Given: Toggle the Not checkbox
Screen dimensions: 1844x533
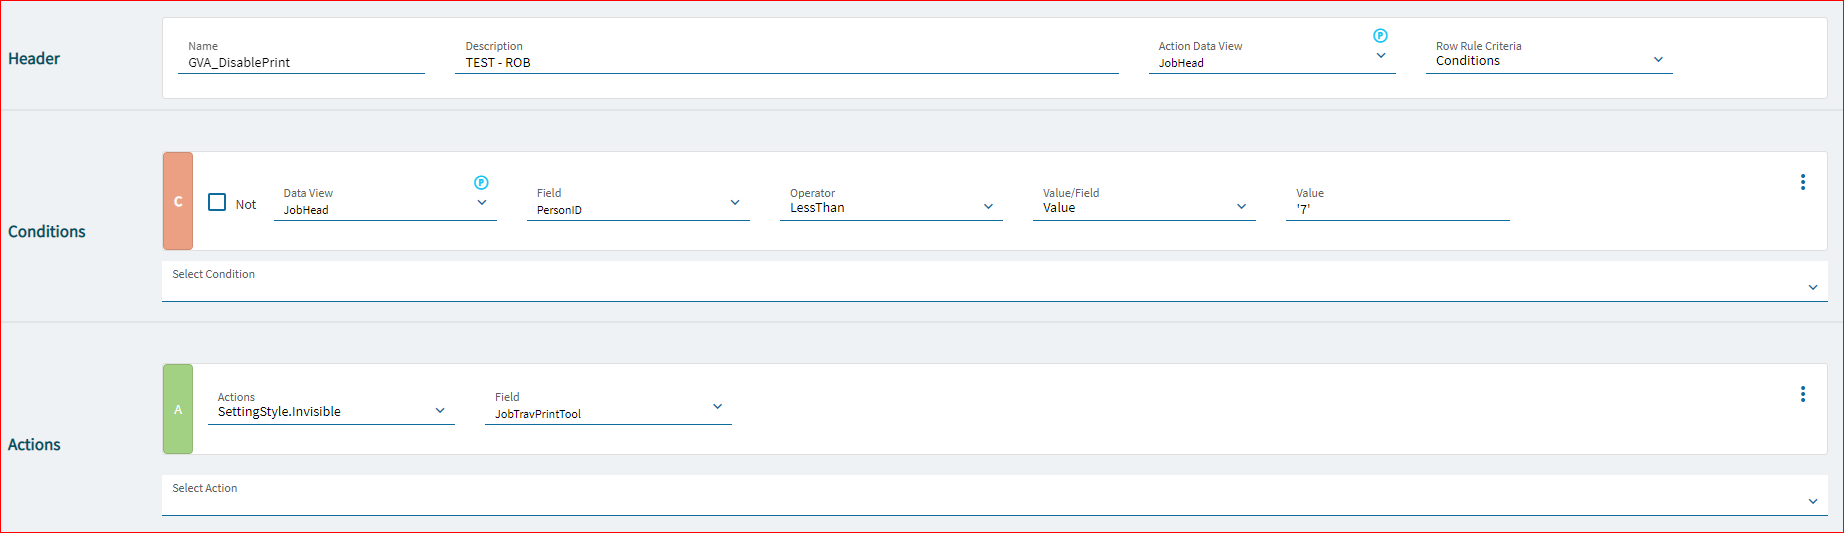Looking at the screenshot, I should click(217, 202).
